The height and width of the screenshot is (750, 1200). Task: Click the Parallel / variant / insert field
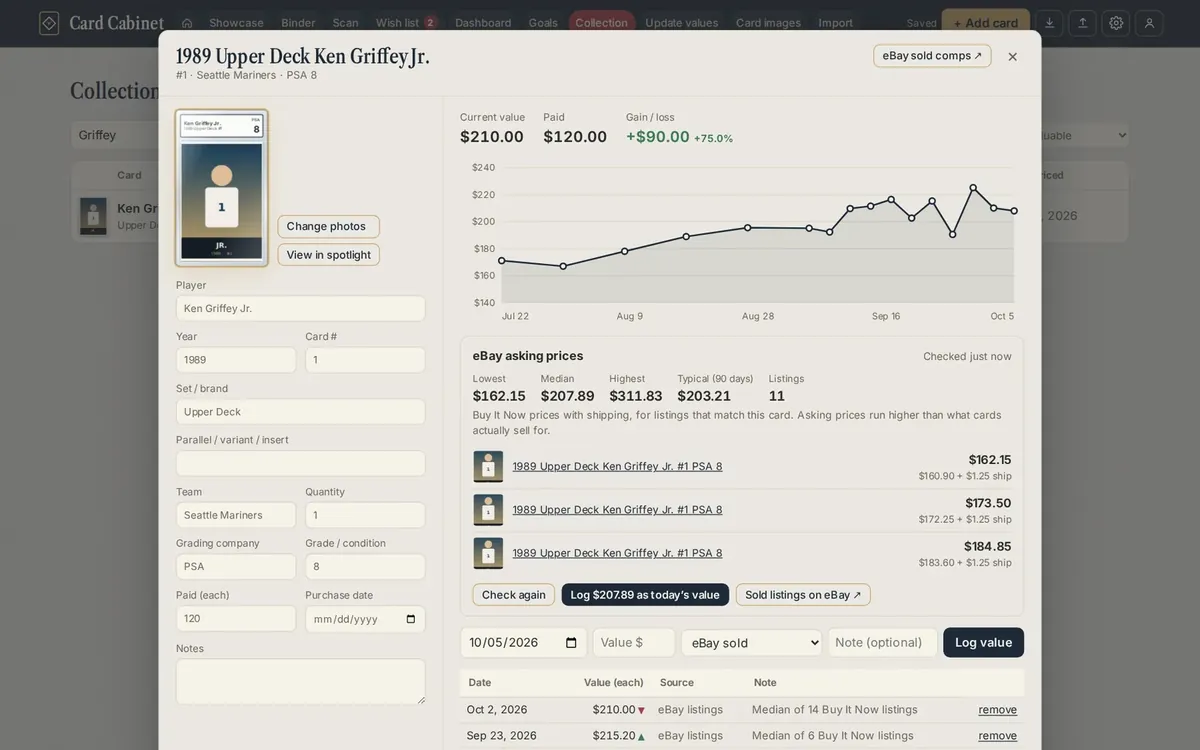tap(301, 464)
